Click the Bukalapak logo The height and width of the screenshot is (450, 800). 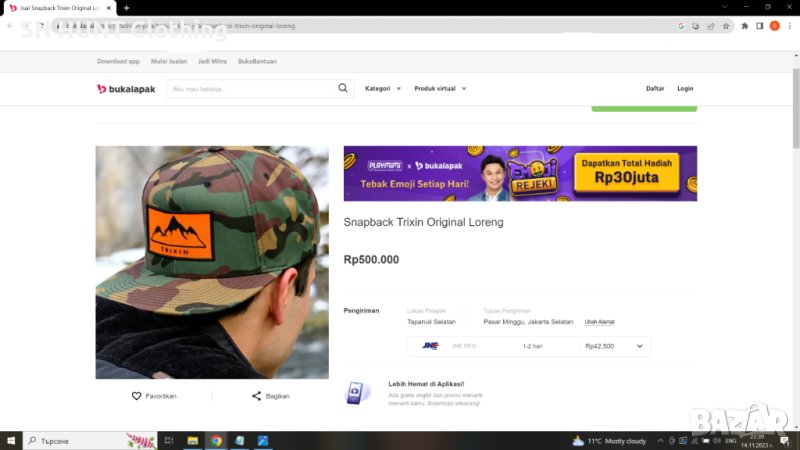(124, 89)
